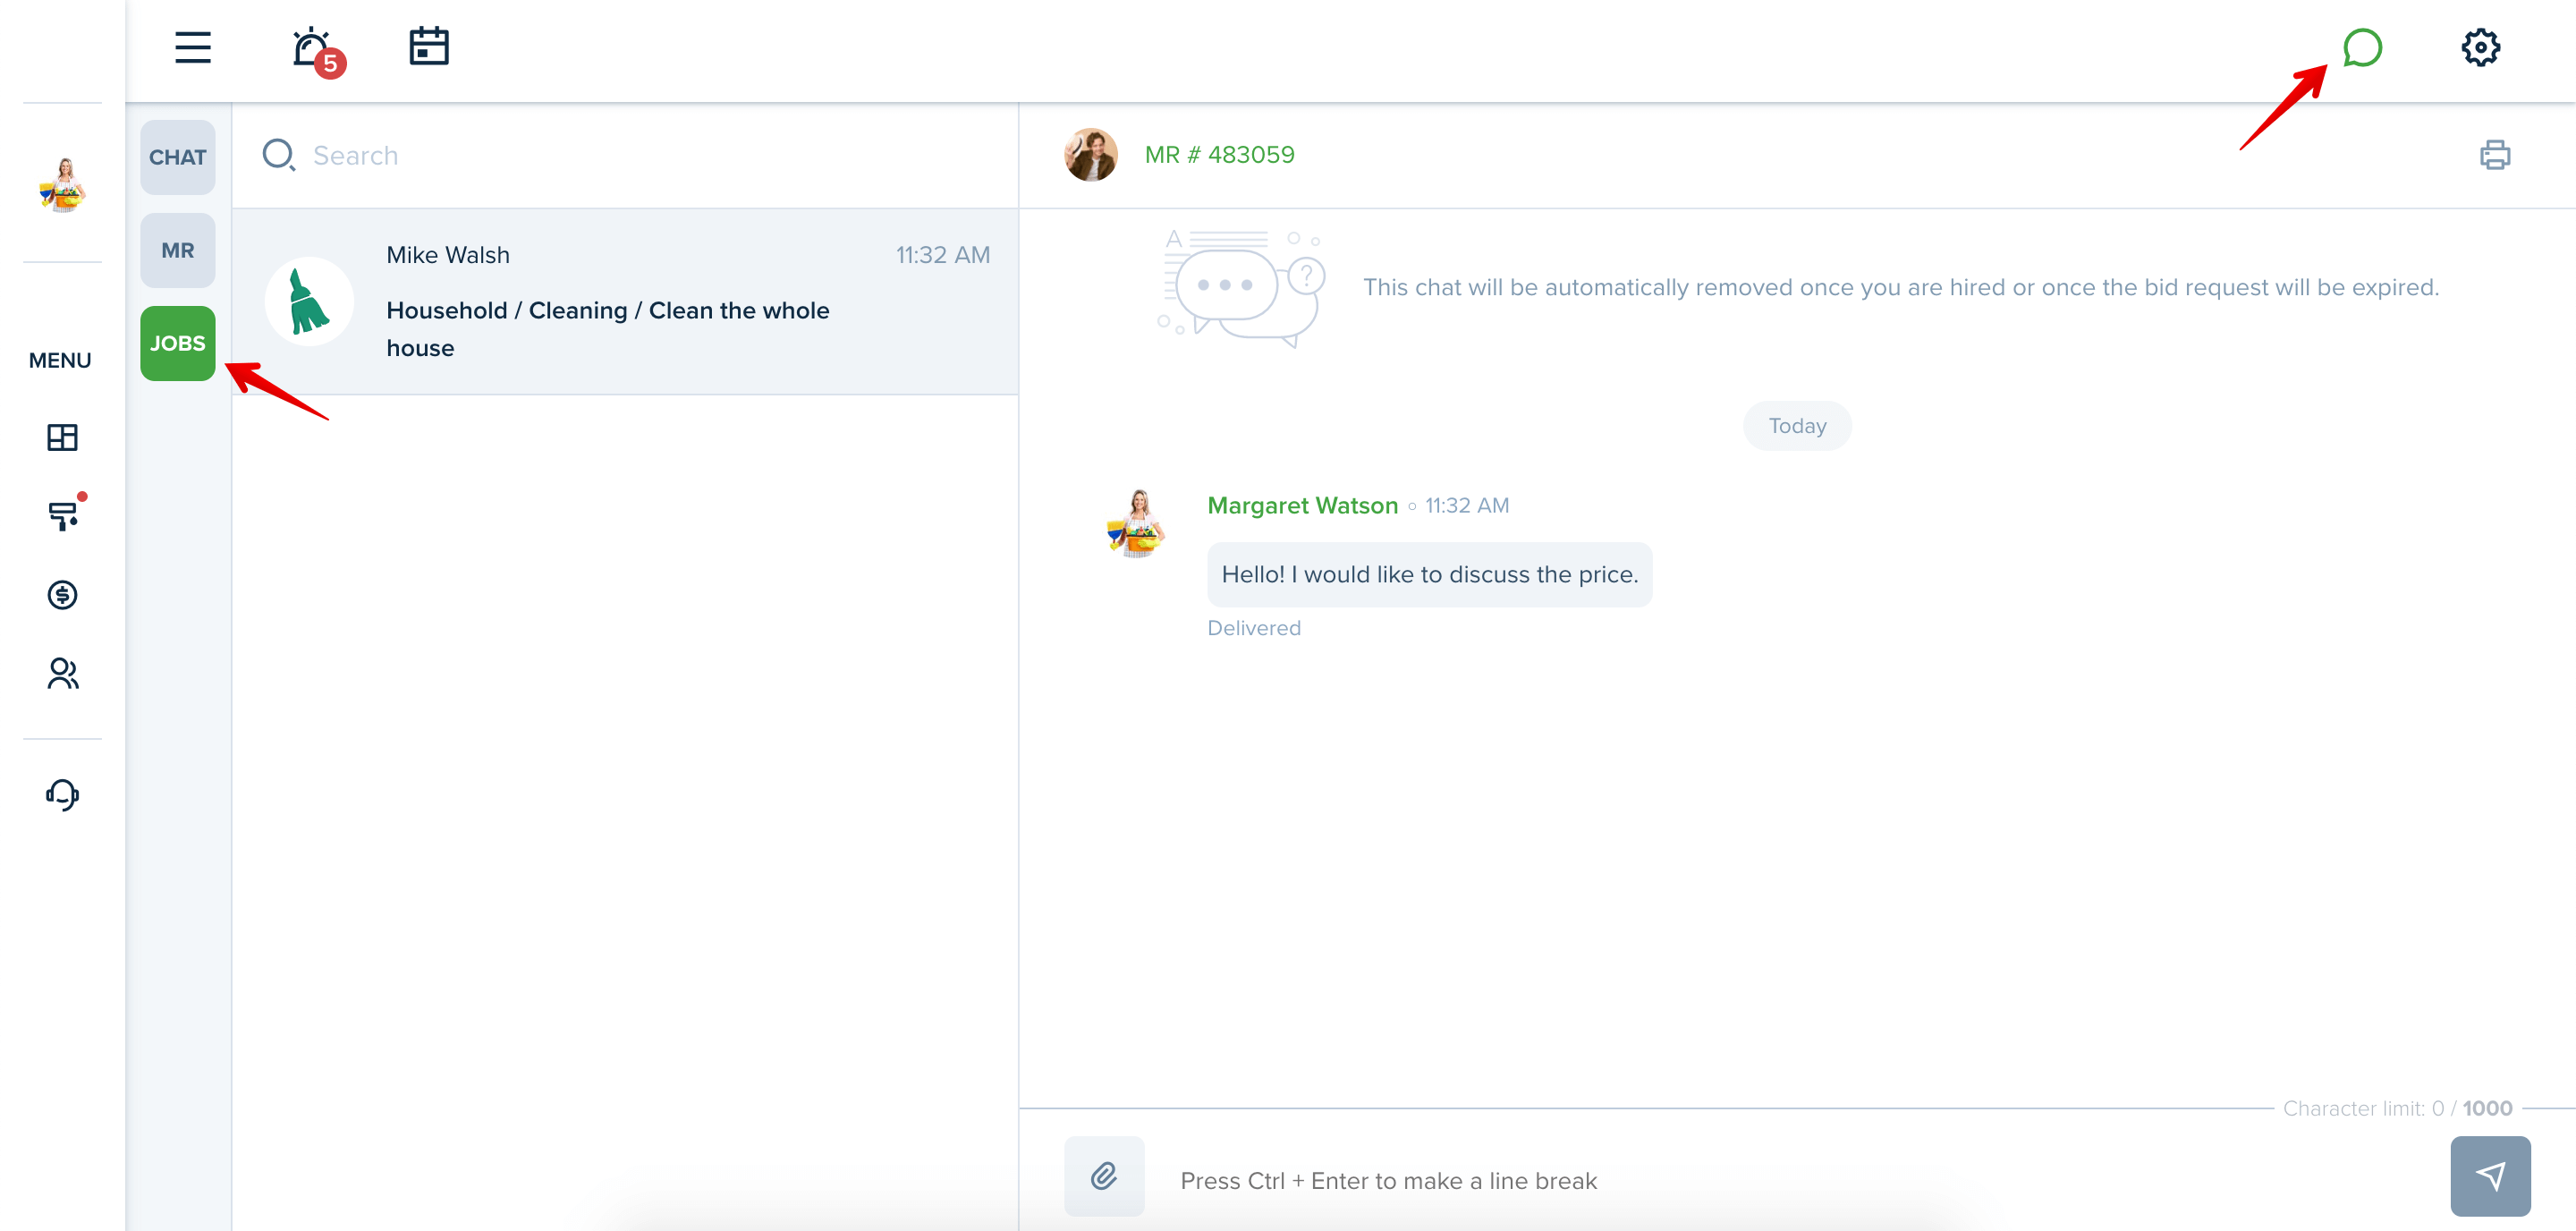
Task: Switch to the MR tab
Action: [x=177, y=250]
